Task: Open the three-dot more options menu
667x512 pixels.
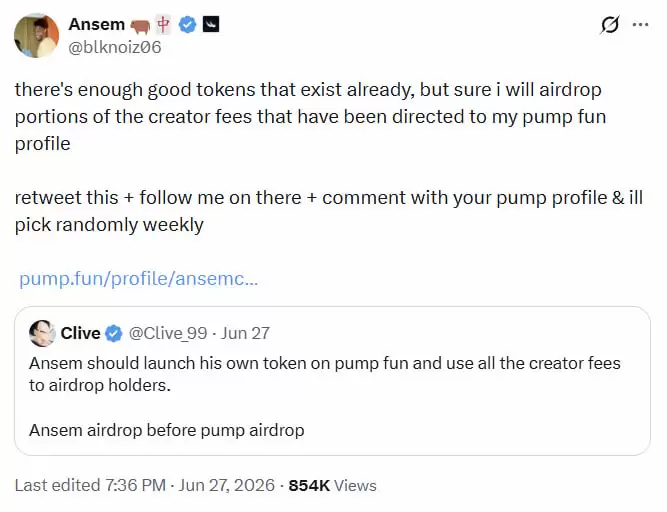Action: click(641, 25)
